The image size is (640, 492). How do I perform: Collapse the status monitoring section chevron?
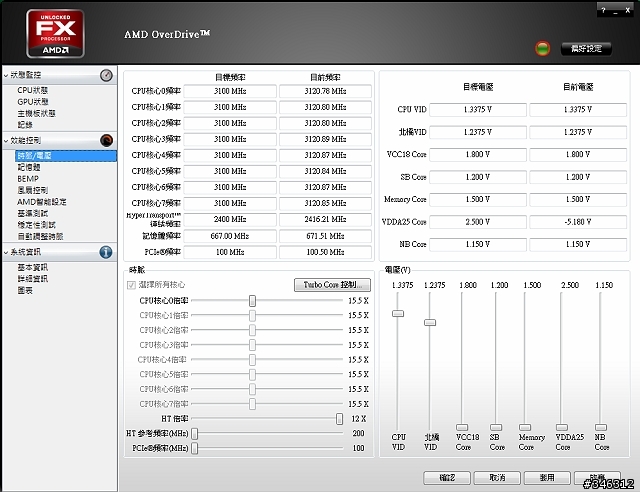coord(6,76)
